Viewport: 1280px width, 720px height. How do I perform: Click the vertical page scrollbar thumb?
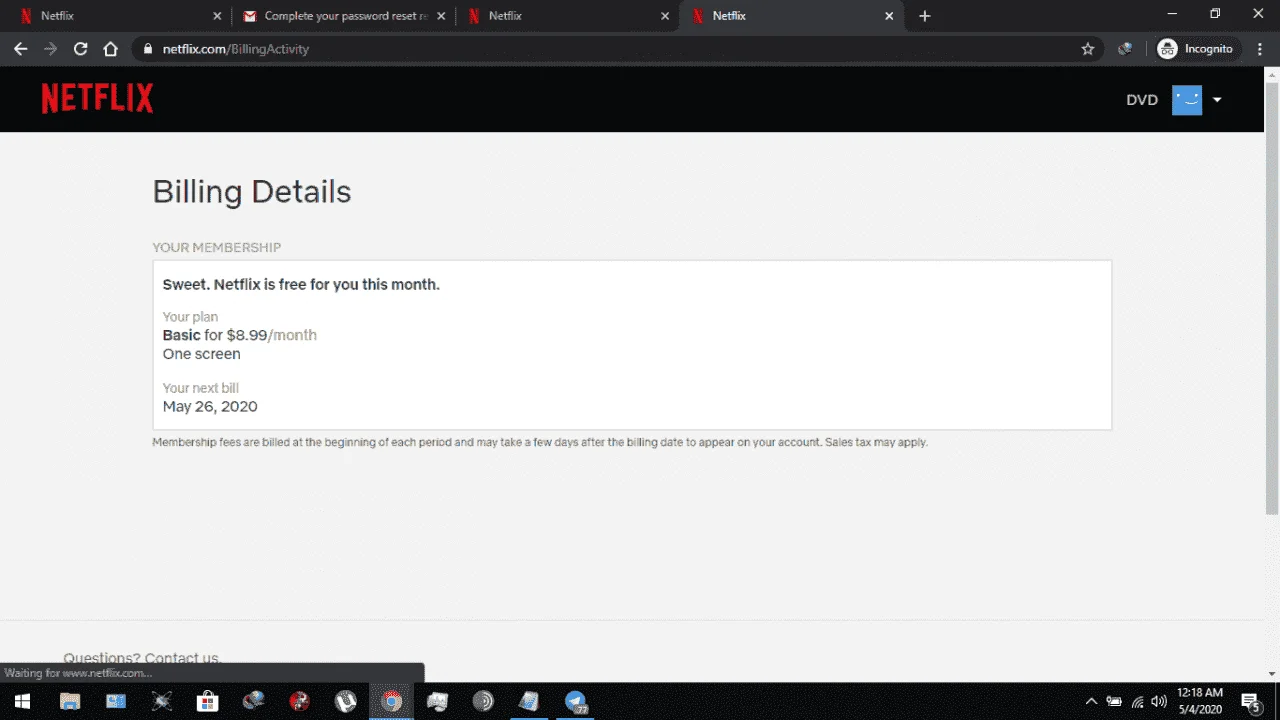[1272, 298]
